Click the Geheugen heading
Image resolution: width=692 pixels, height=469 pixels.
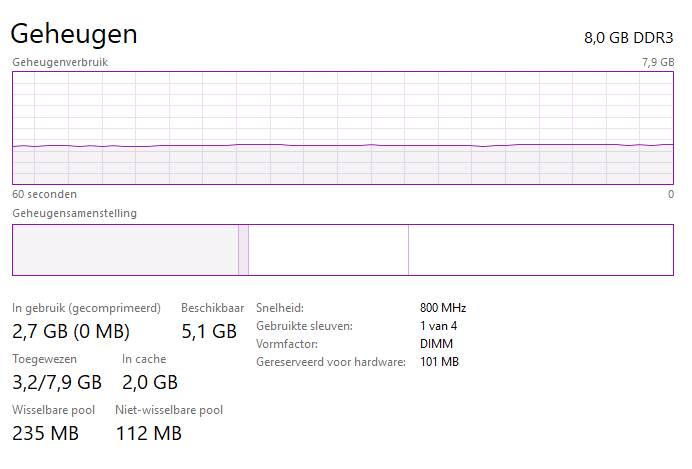[x=74, y=33]
